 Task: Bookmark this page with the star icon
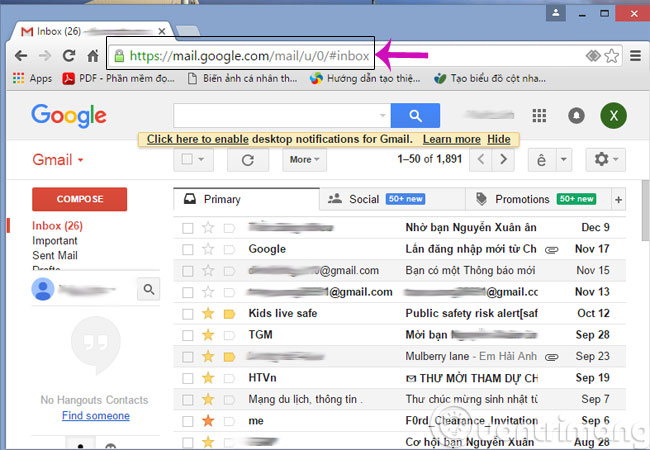coord(611,56)
